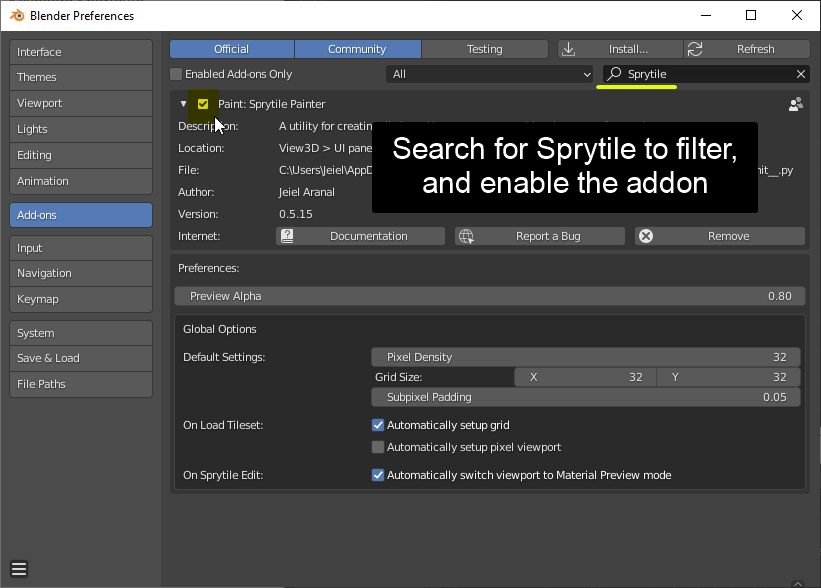Click the Install... button
Viewport: 821px width, 588px height.
[x=620, y=49]
